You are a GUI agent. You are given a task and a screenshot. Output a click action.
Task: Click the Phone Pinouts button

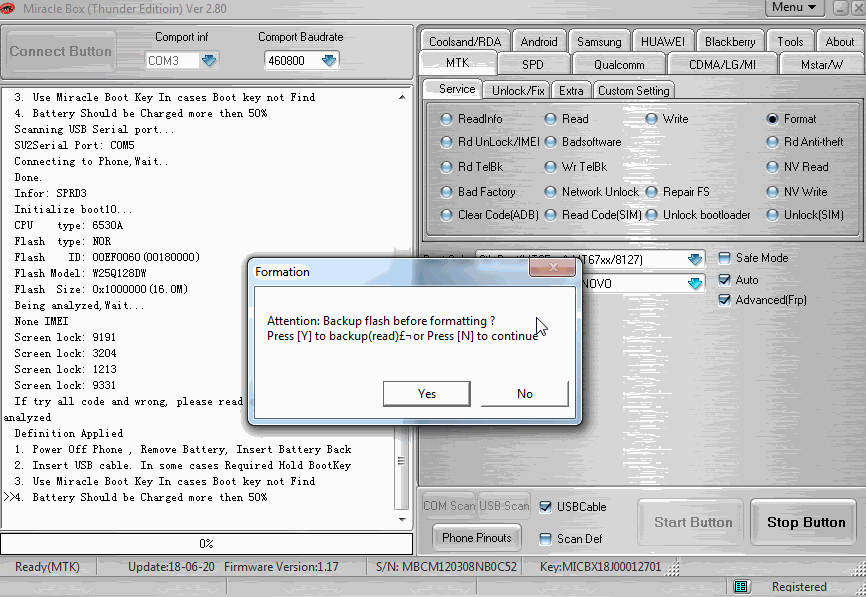pyautogui.click(x=477, y=538)
